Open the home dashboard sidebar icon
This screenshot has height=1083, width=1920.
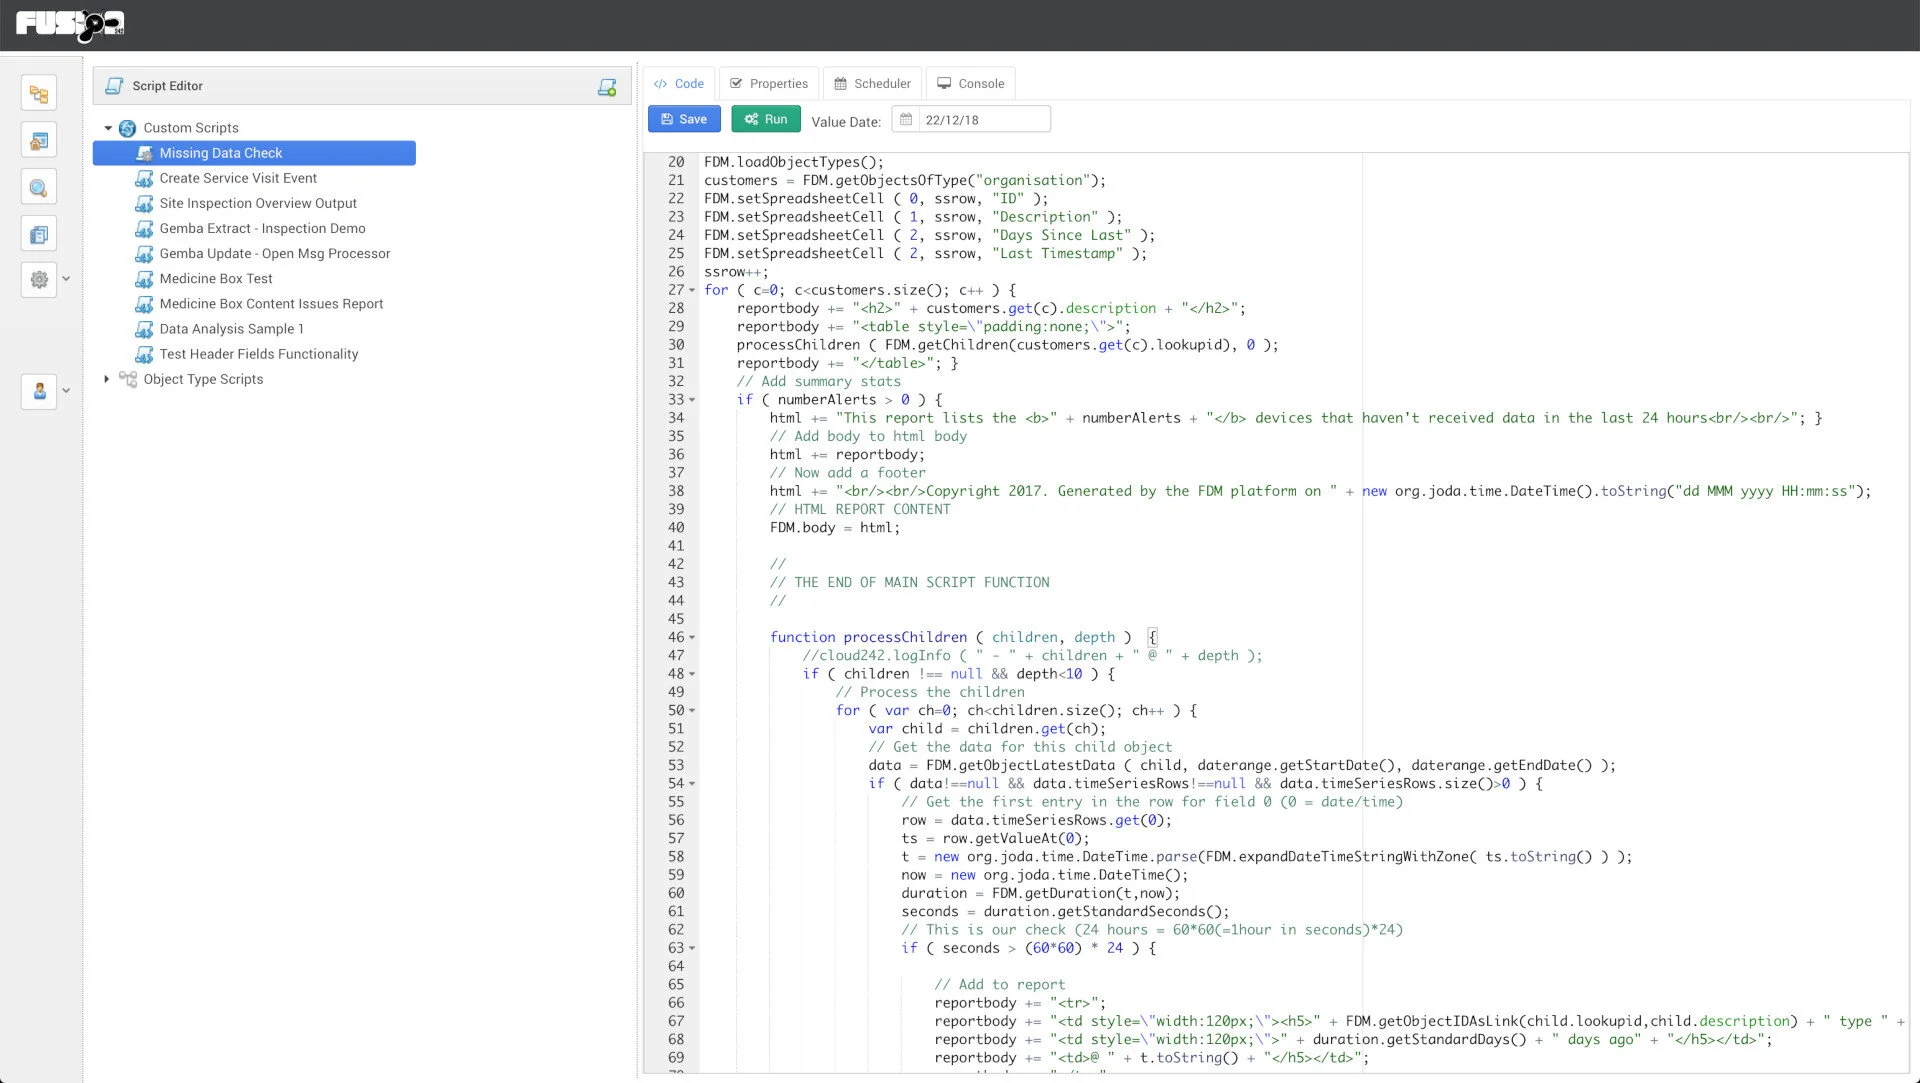39,141
